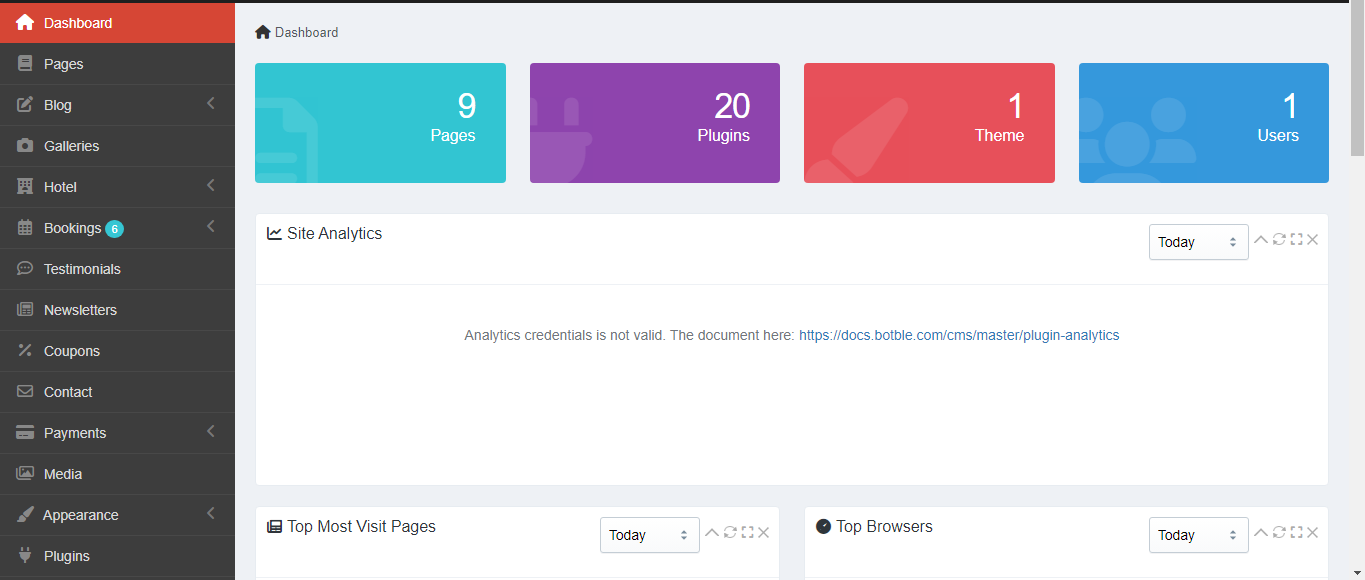Click the Media image icon in sidebar
This screenshot has width=1365, height=580.
click(25, 474)
